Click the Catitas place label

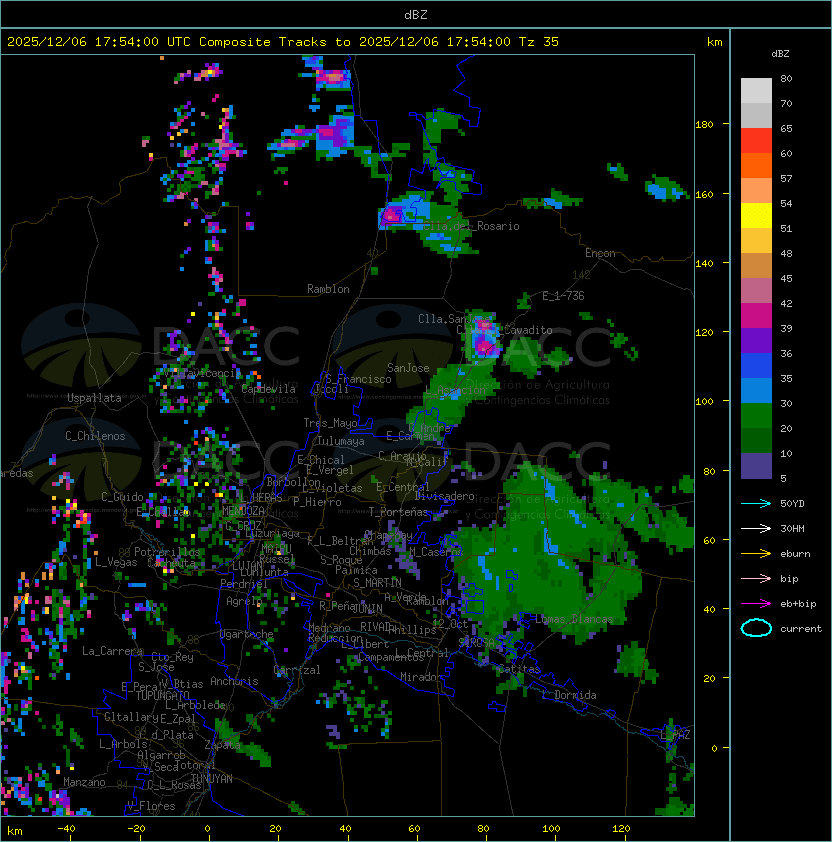click(x=519, y=670)
